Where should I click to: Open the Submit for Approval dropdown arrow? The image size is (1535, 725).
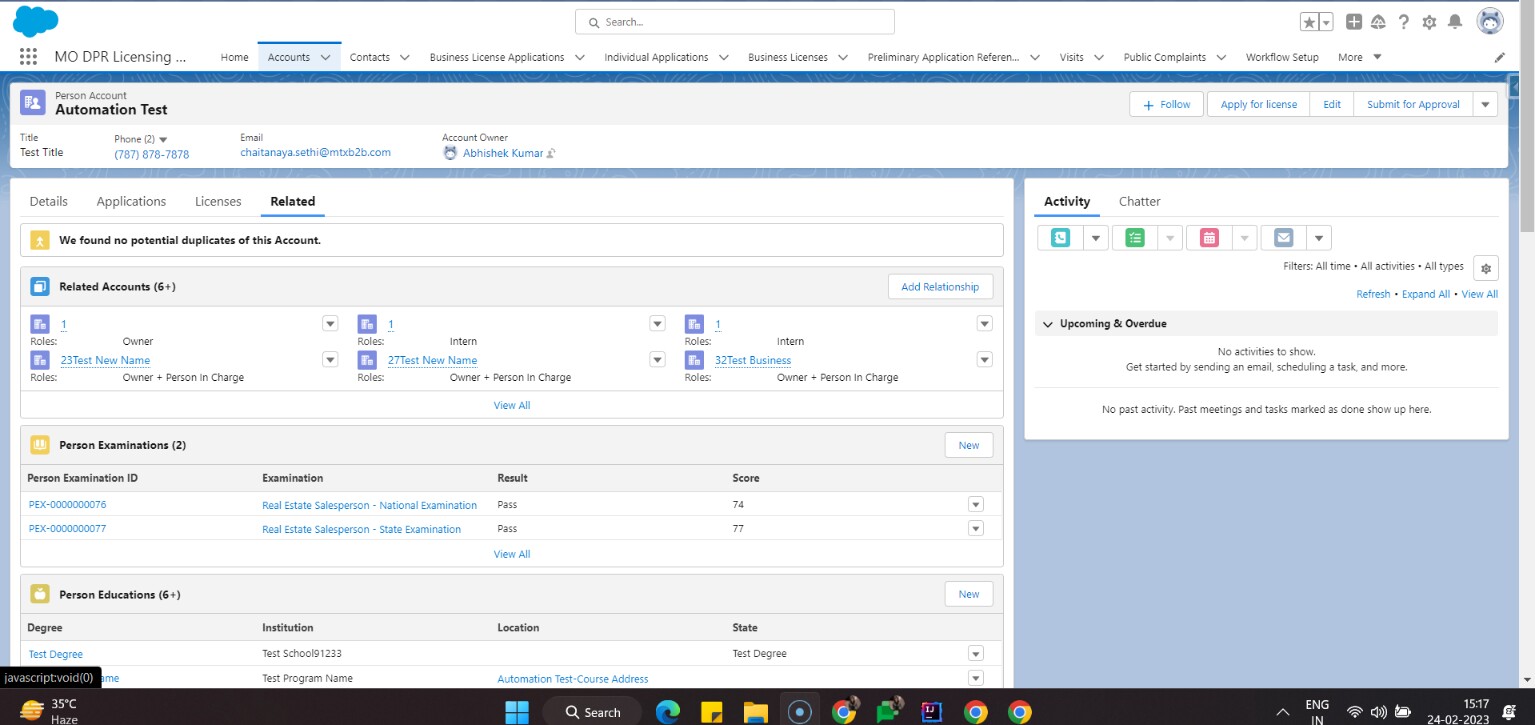point(1485,103)
